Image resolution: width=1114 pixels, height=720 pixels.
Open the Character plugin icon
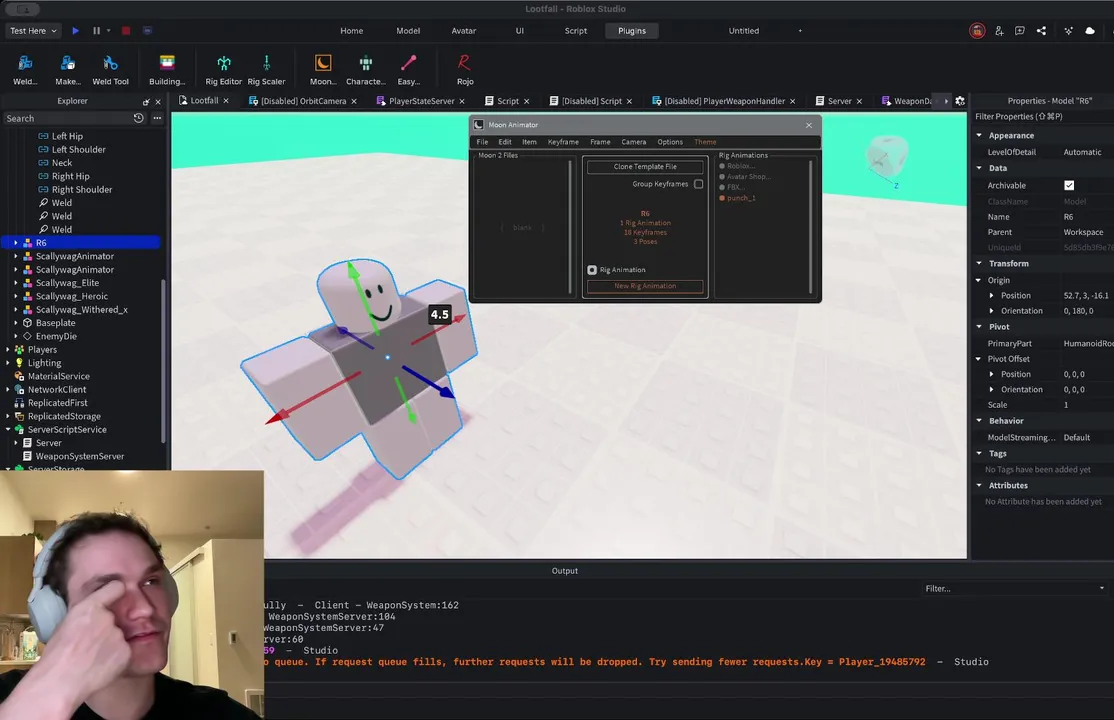(x=366, y=70)
